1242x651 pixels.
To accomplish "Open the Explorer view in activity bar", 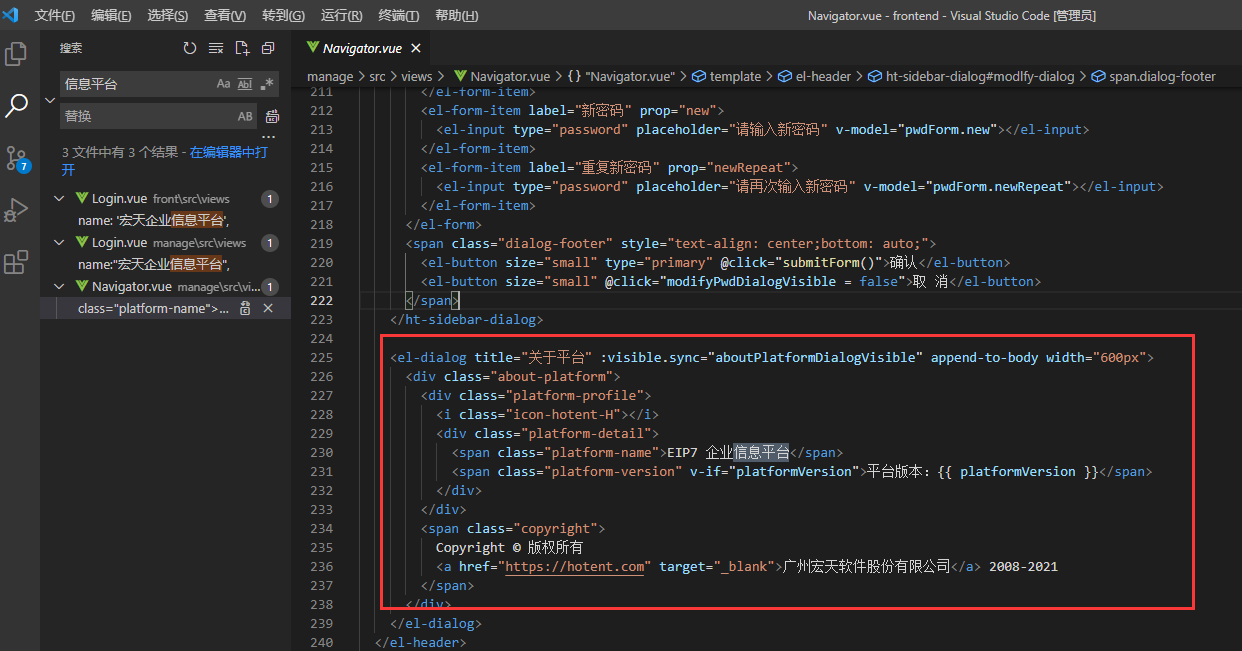I will pos(16,54).
